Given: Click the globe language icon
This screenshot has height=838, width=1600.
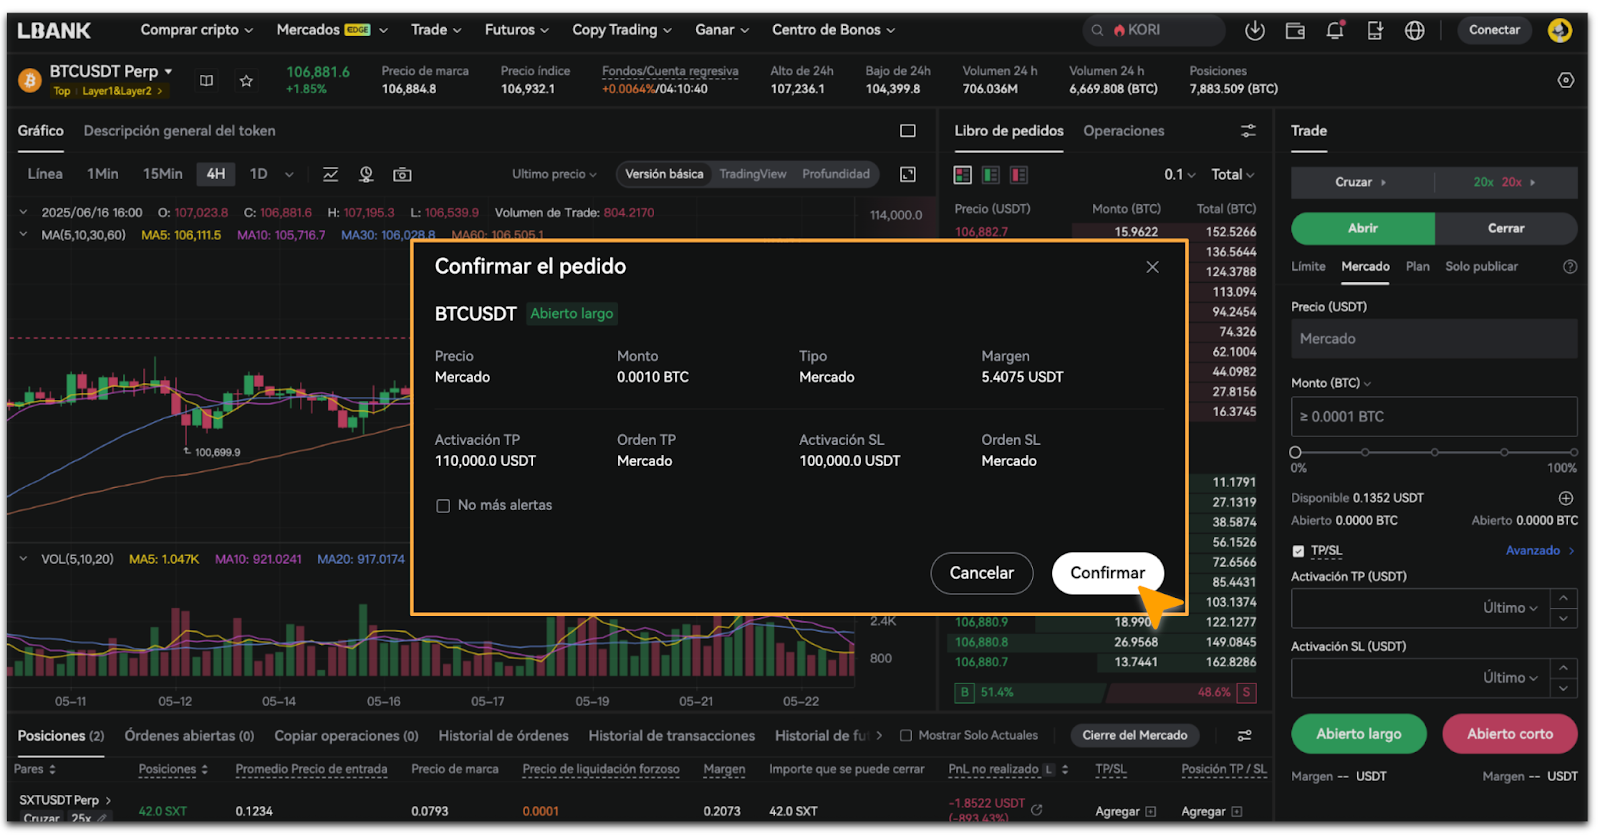Looking at the screenshot, I should [x=1414, y=31].
